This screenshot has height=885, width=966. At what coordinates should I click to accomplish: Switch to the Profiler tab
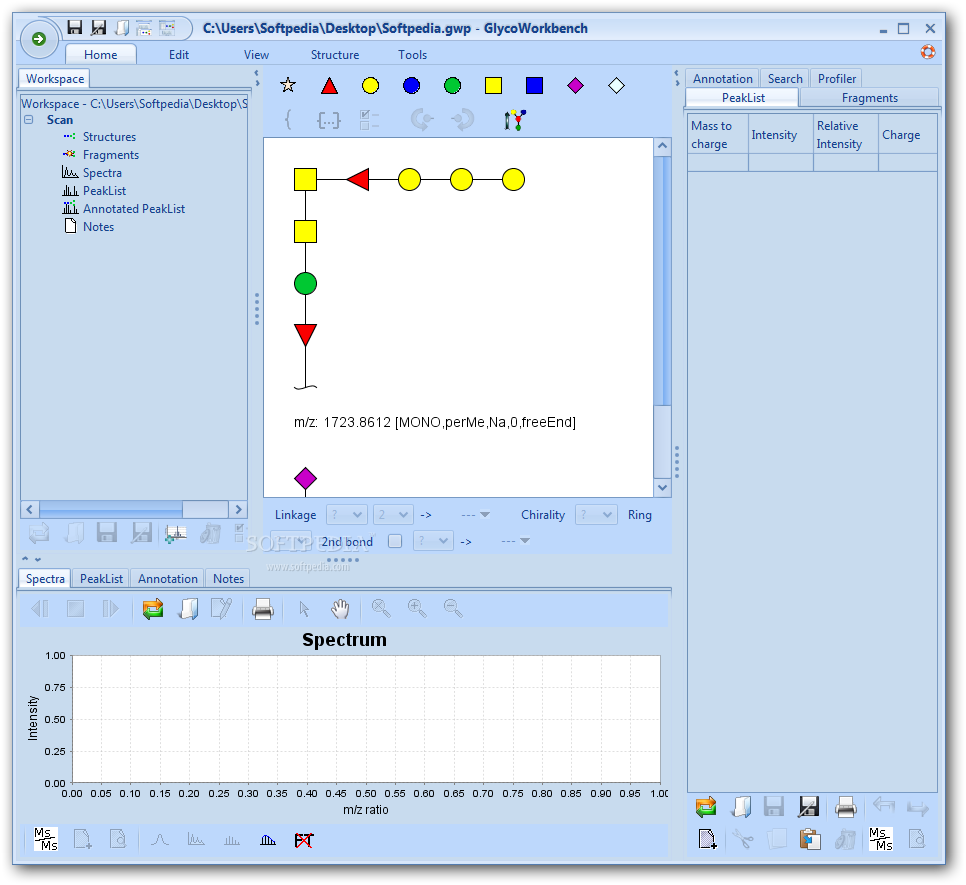(837, 78)
